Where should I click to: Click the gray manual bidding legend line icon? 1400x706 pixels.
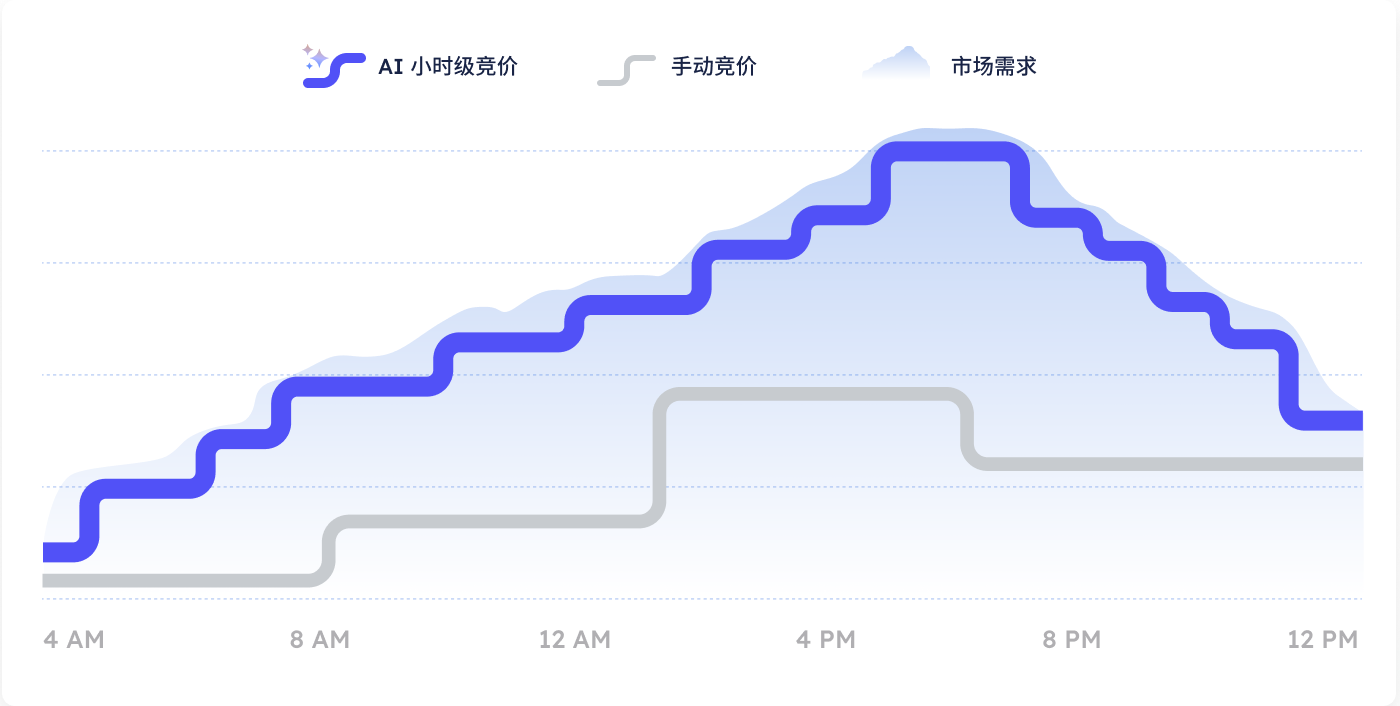[626, 69]
